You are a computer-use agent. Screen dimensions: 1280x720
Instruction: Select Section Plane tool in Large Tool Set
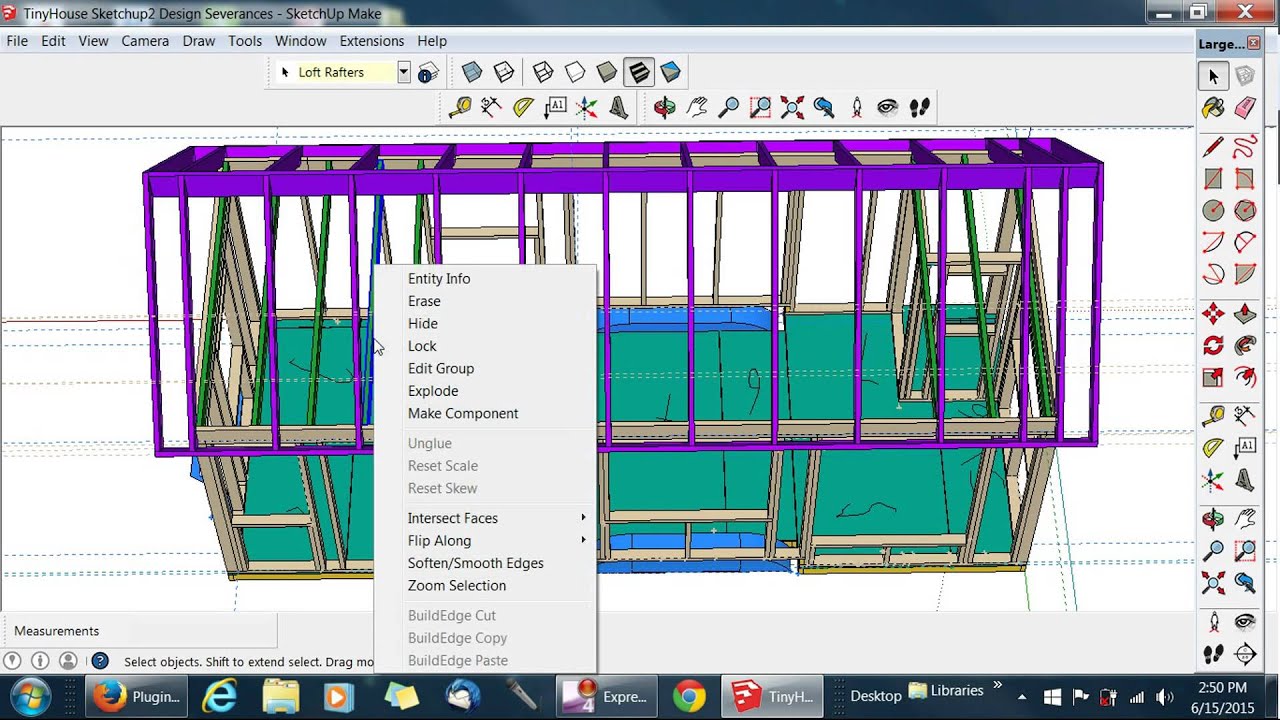tap(1245, 655)
